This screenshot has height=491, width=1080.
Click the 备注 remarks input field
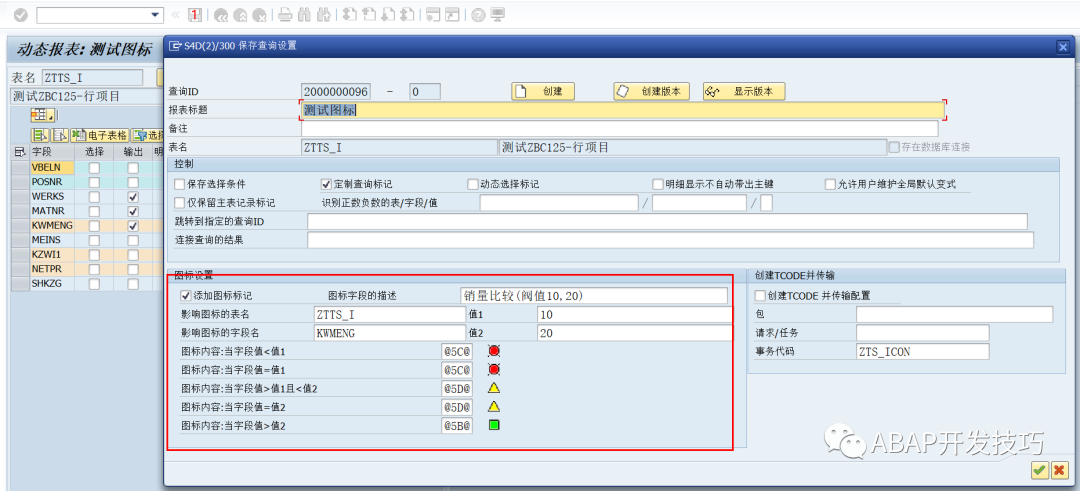619,129
